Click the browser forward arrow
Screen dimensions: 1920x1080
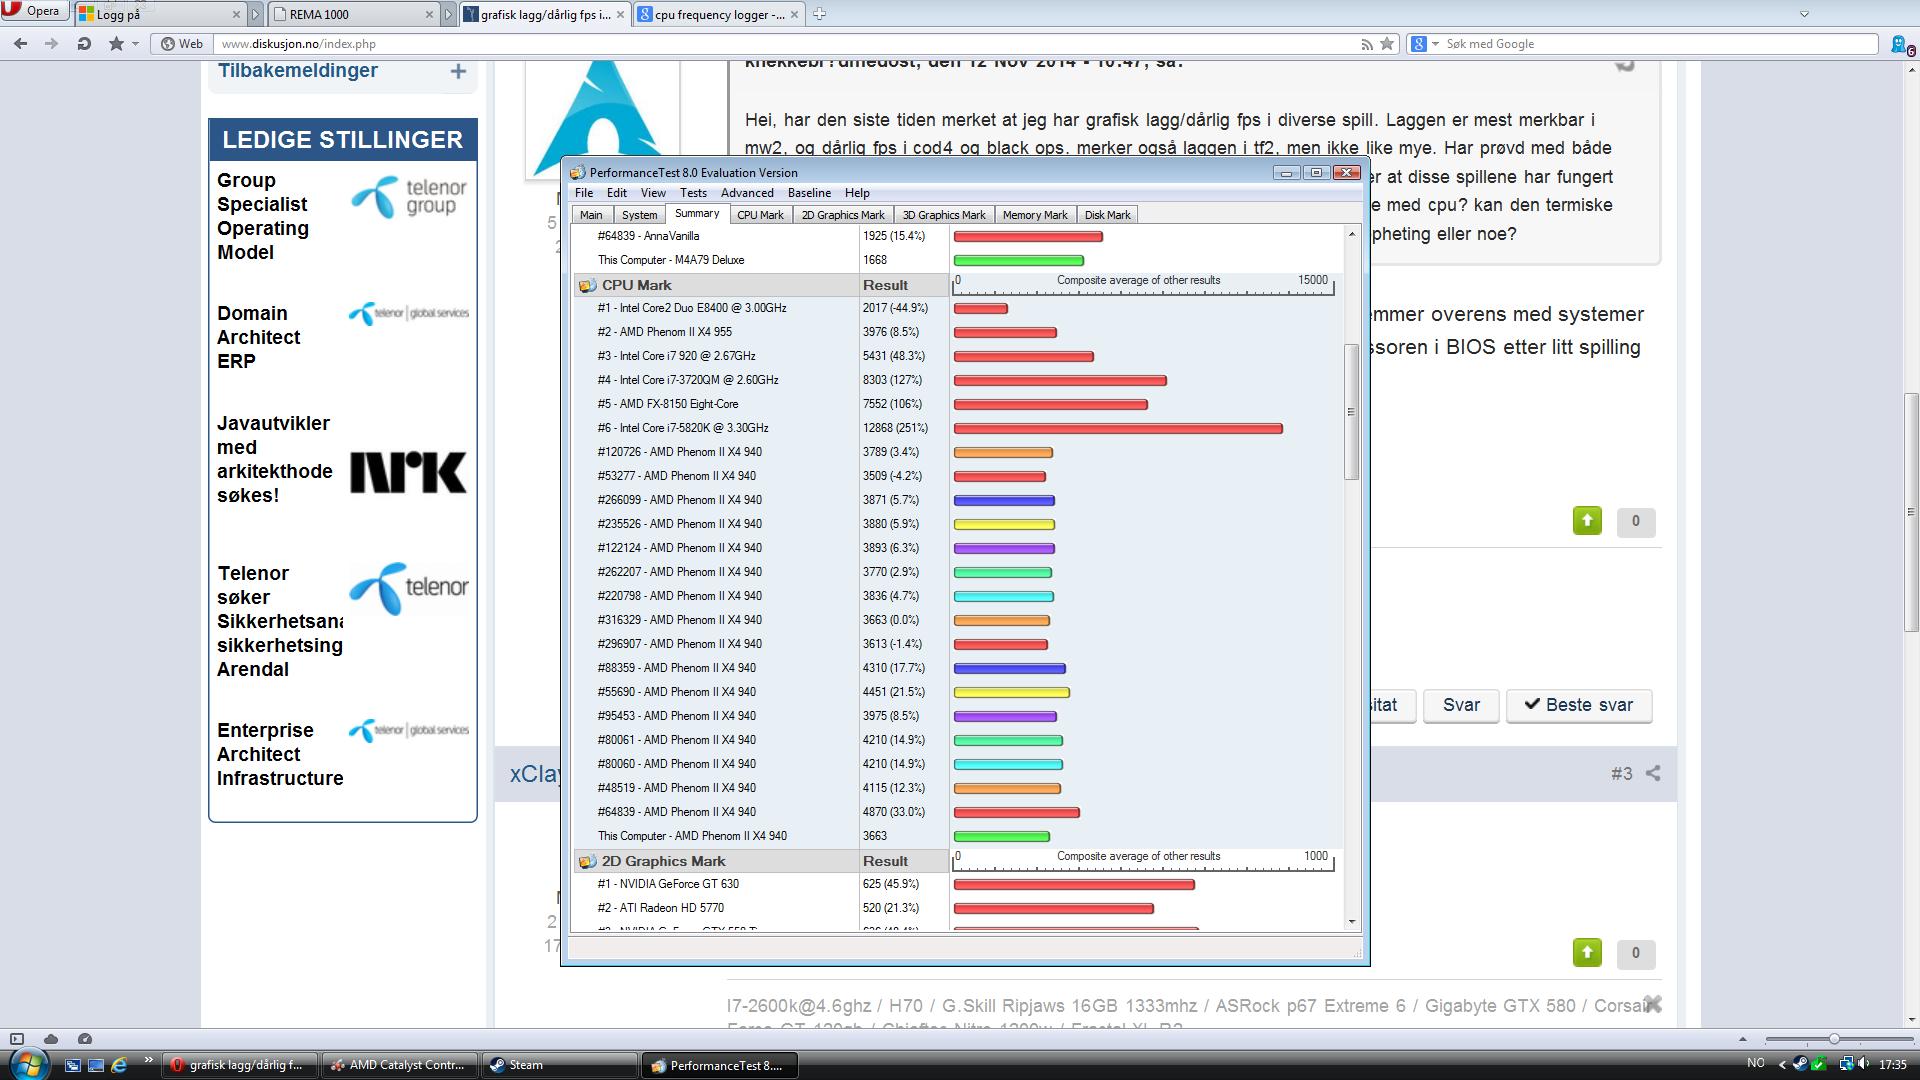tap(51, 44)
